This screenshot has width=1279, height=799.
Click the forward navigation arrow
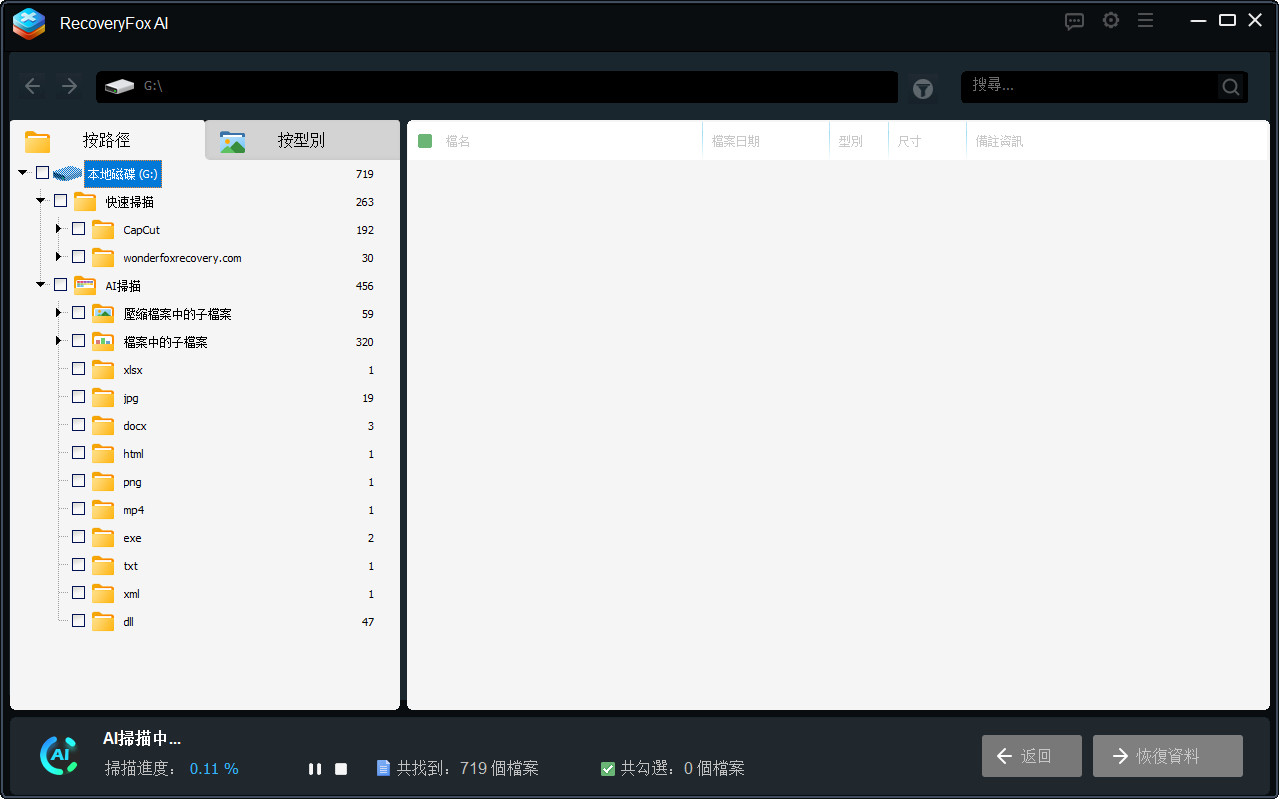[x=68, y=86]
